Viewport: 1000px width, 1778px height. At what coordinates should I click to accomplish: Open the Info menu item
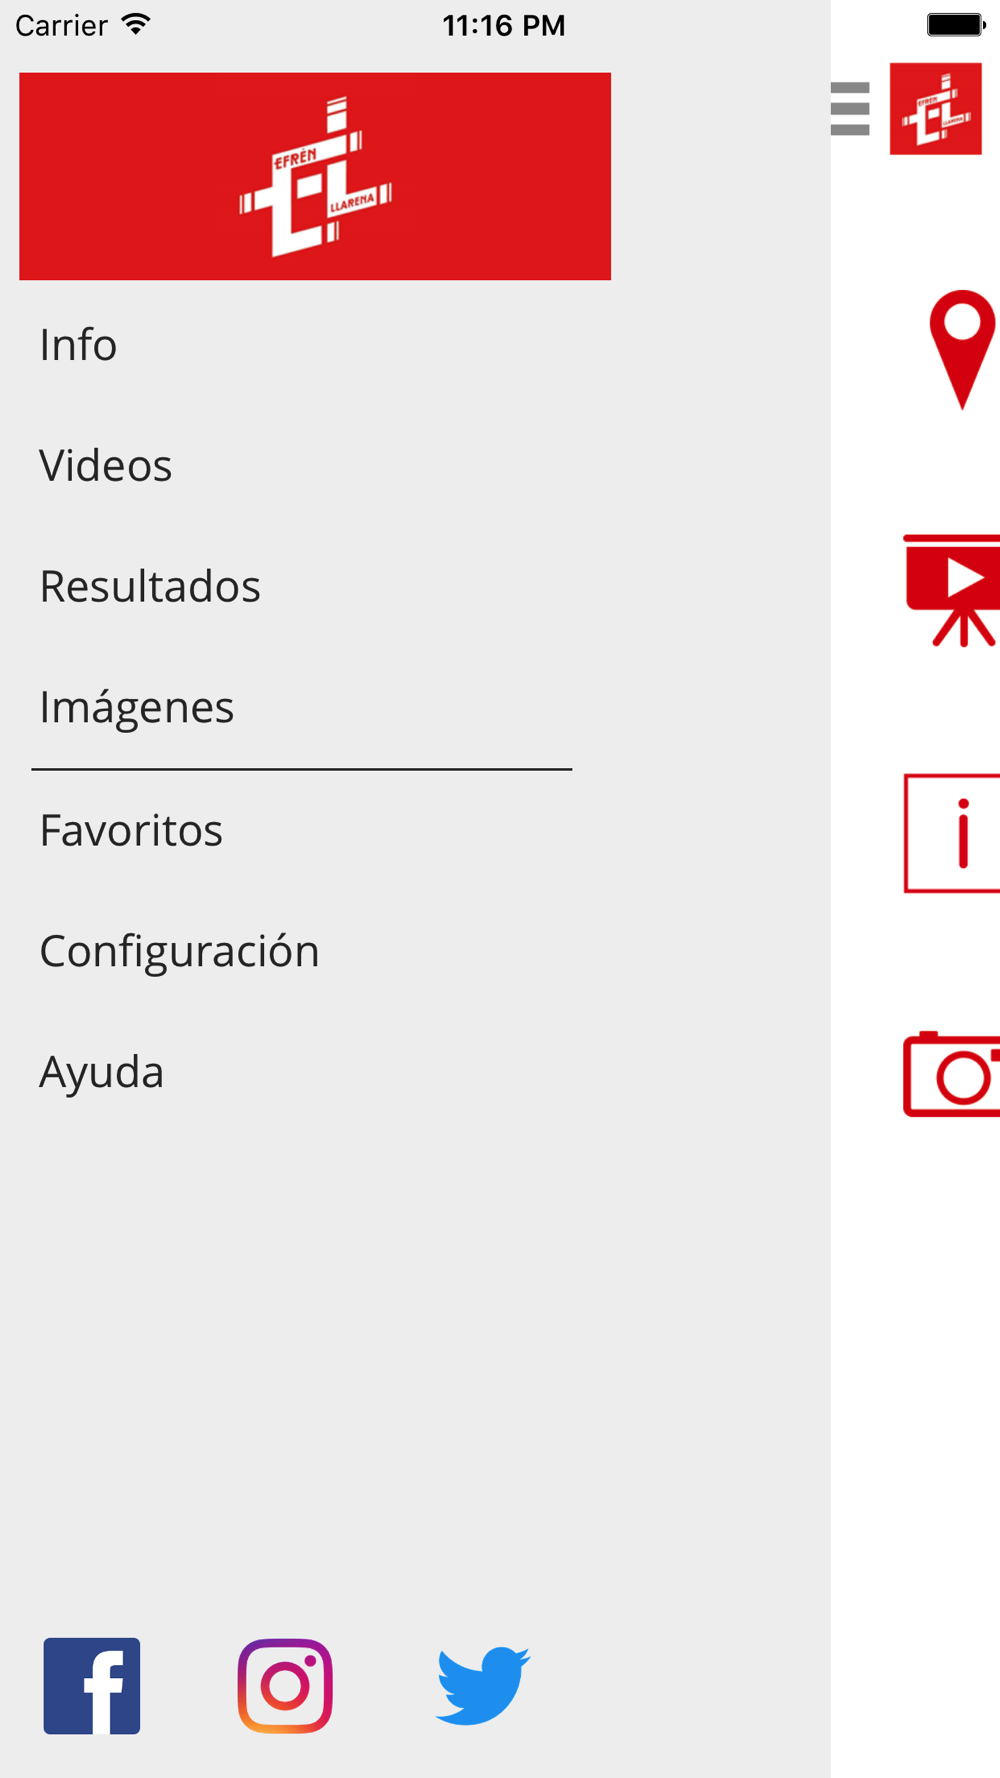(x=78, y=345)
